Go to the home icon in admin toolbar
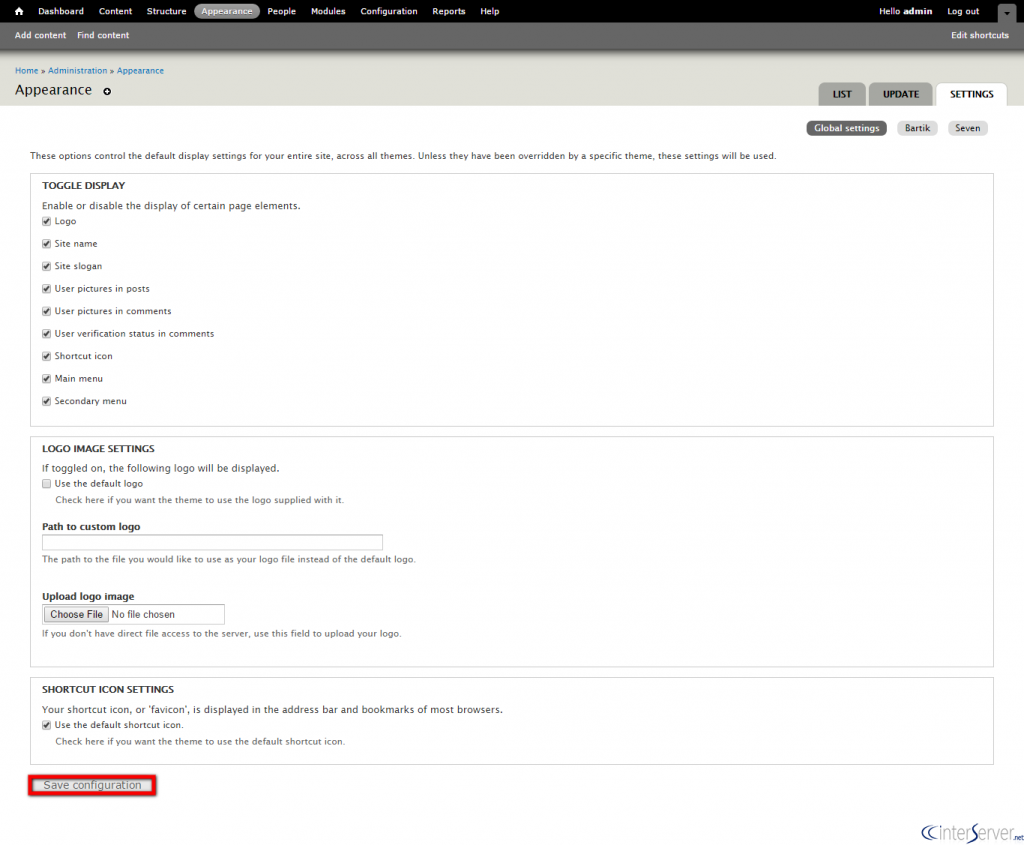This screenshot has height=845, width=1024. (x=19, y=11)
